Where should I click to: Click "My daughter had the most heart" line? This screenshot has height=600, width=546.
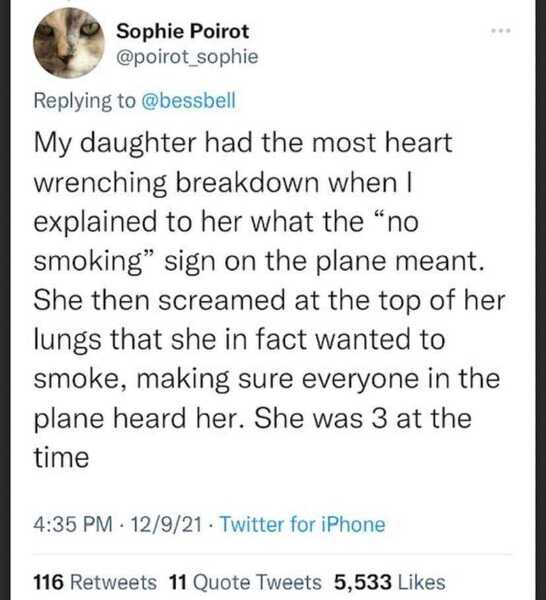click(243, 143)
